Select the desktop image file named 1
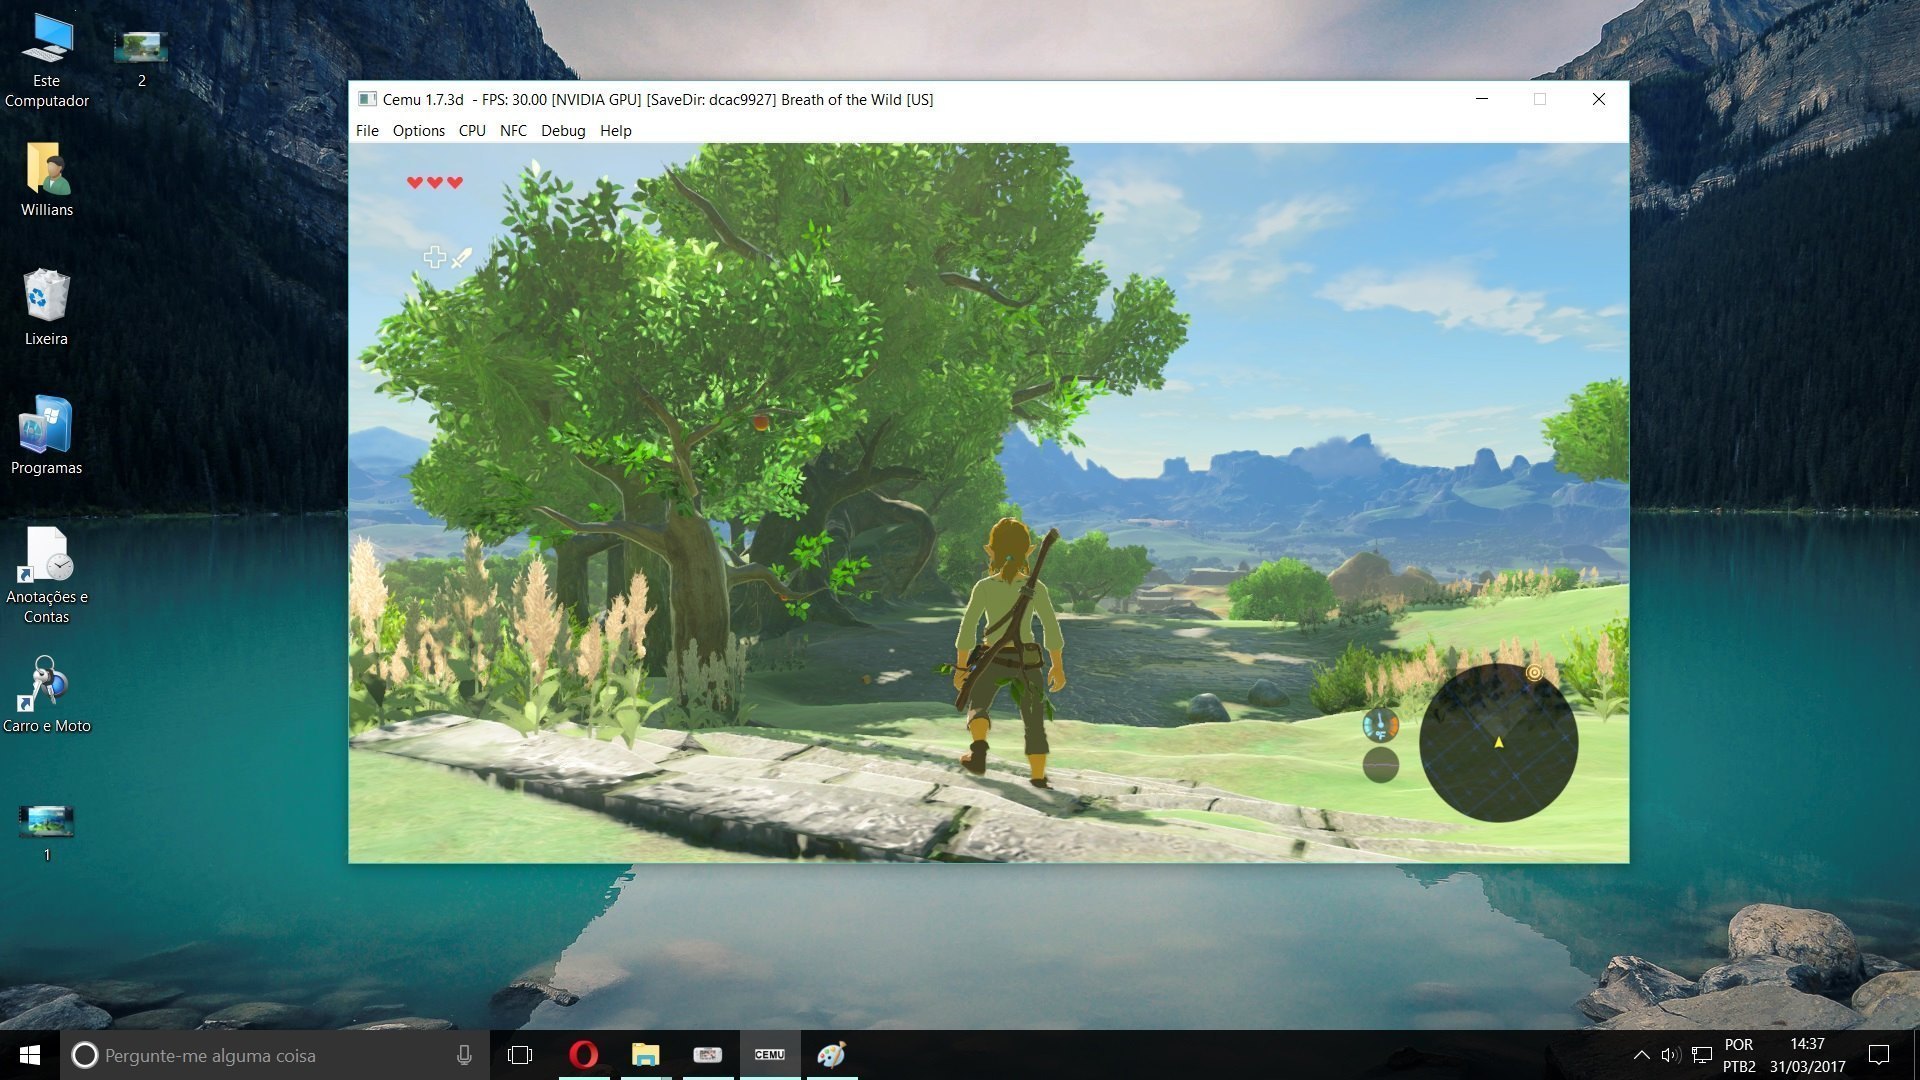The width and height of the screenshot is (1920, 1080). [46, 832]
